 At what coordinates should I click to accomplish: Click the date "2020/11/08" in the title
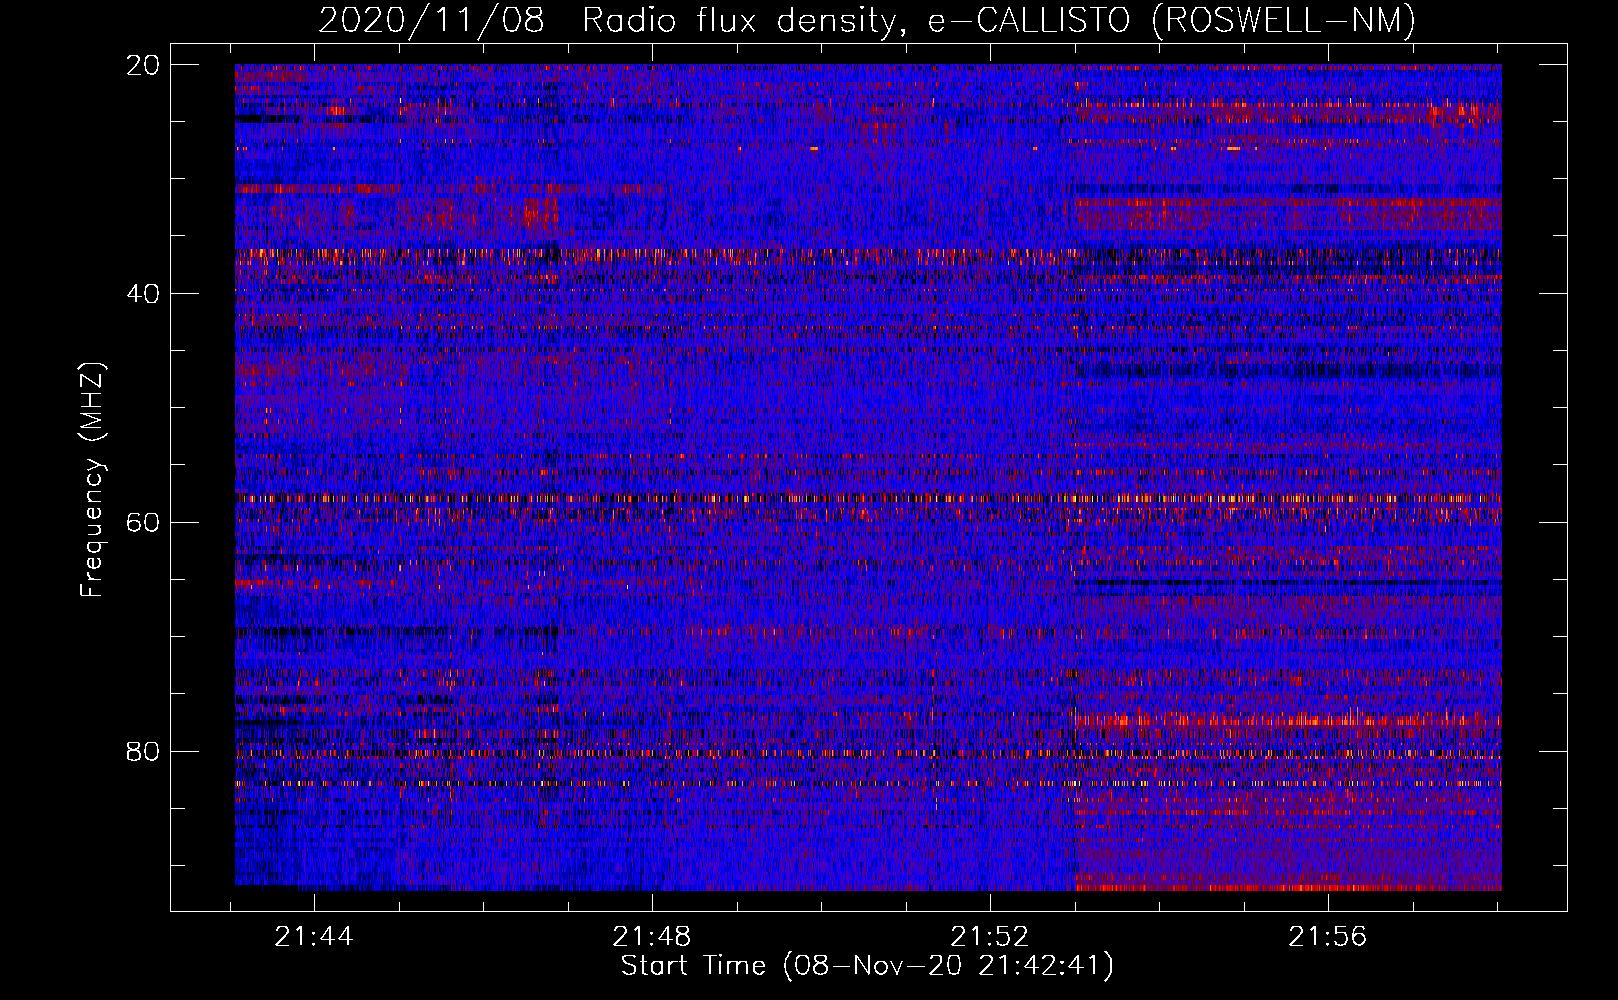coord(431,20)
